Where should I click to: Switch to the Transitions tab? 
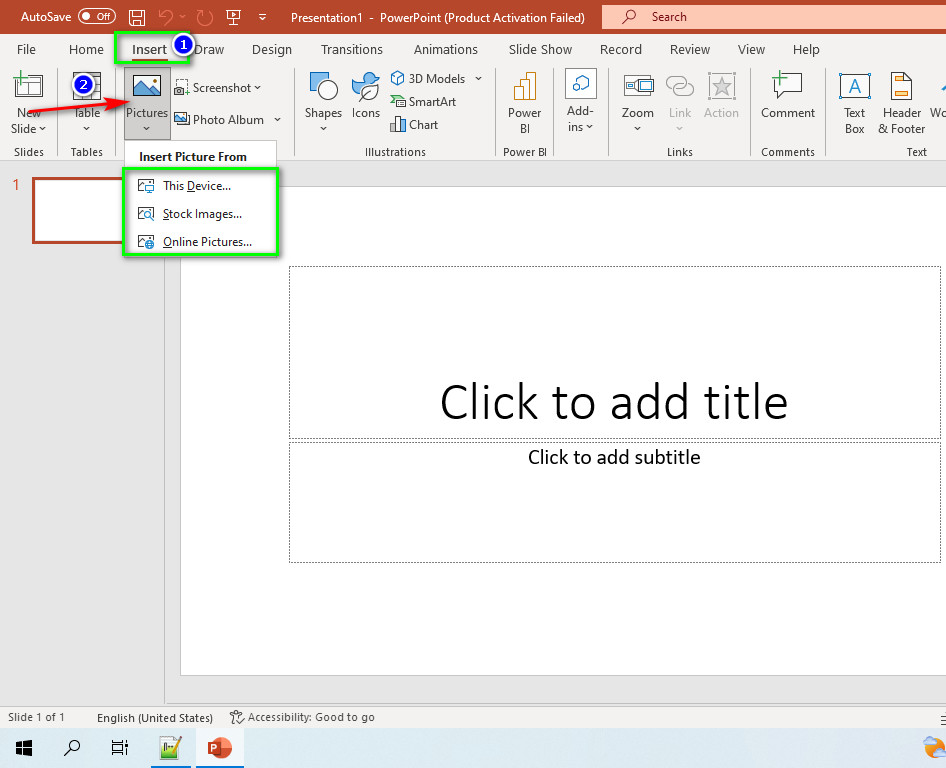click(352, 49)
